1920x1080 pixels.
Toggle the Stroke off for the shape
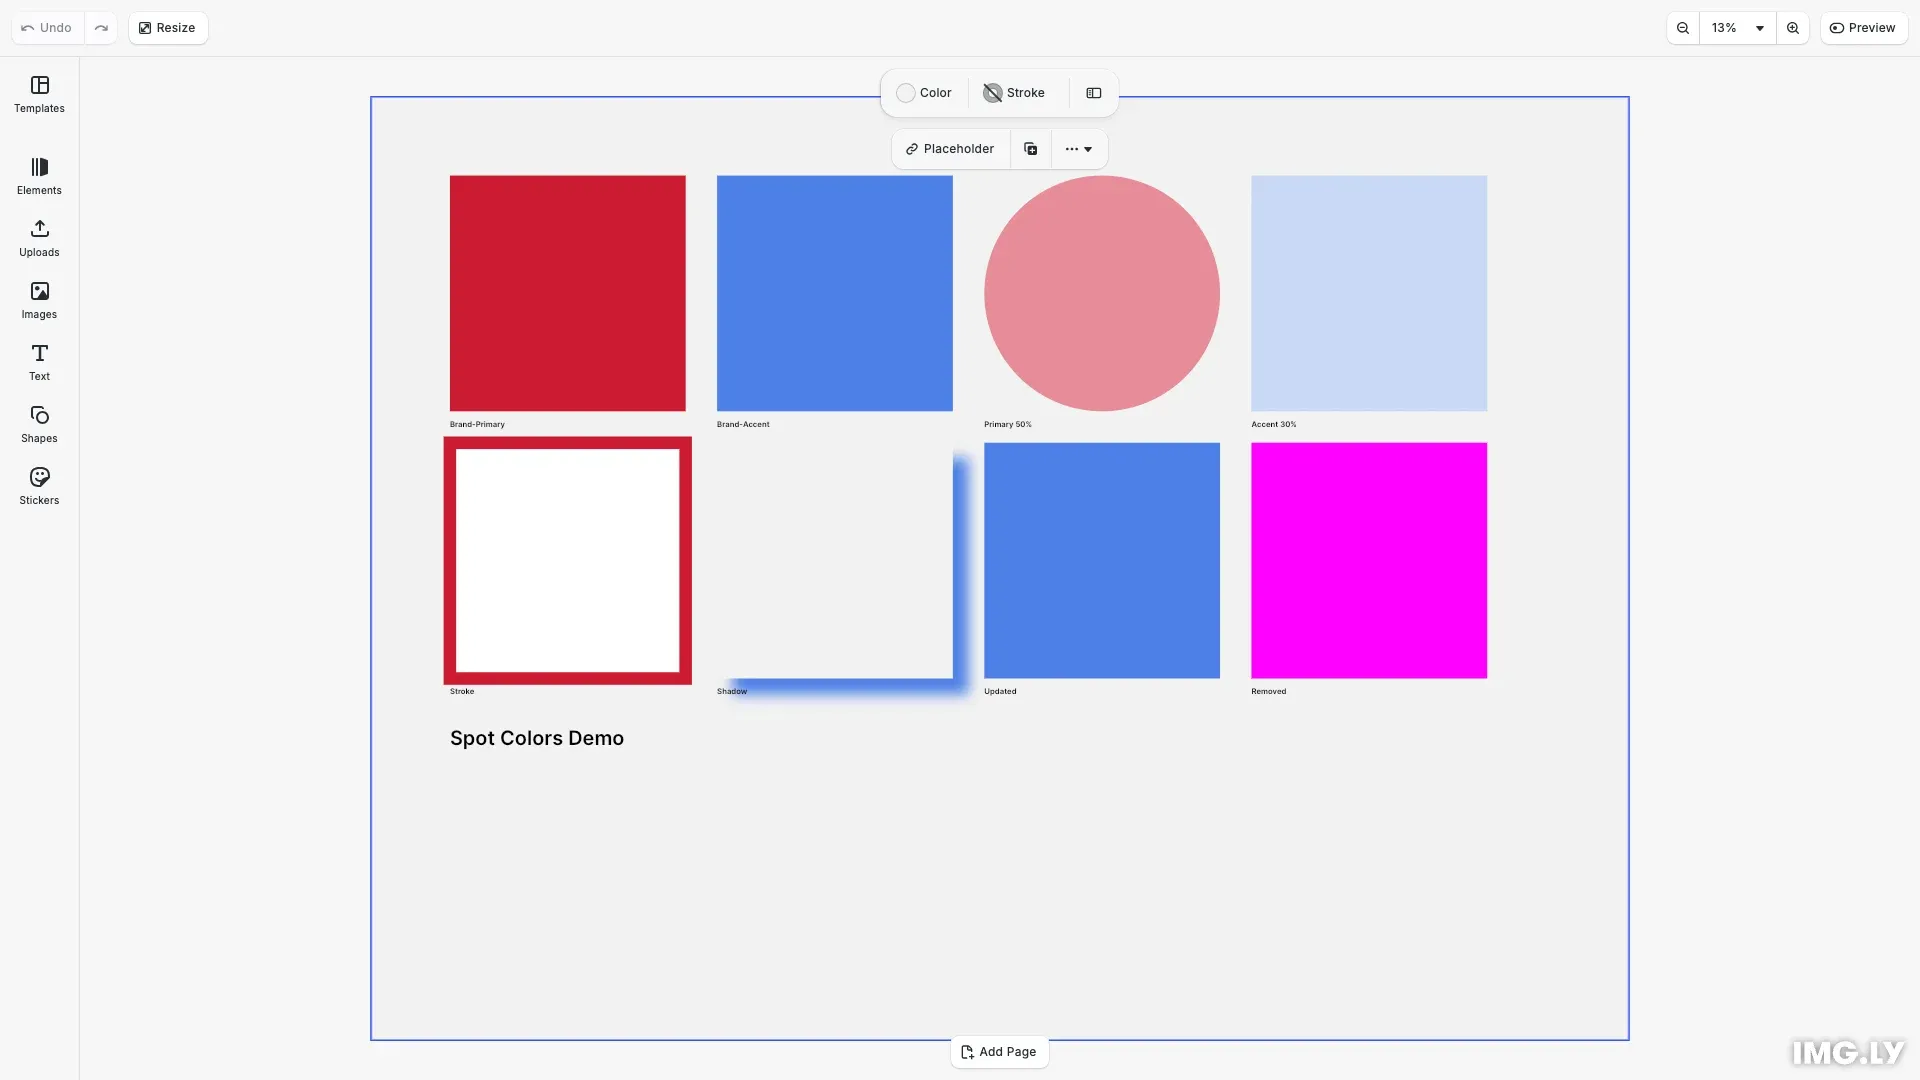pyautogui.click(x=1013, y=92)
